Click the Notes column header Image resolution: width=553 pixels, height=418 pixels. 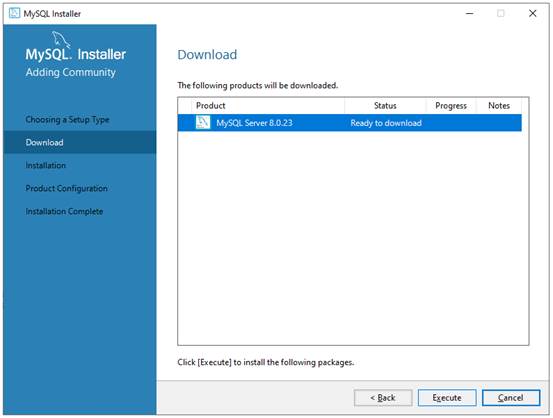coord(499,105)
